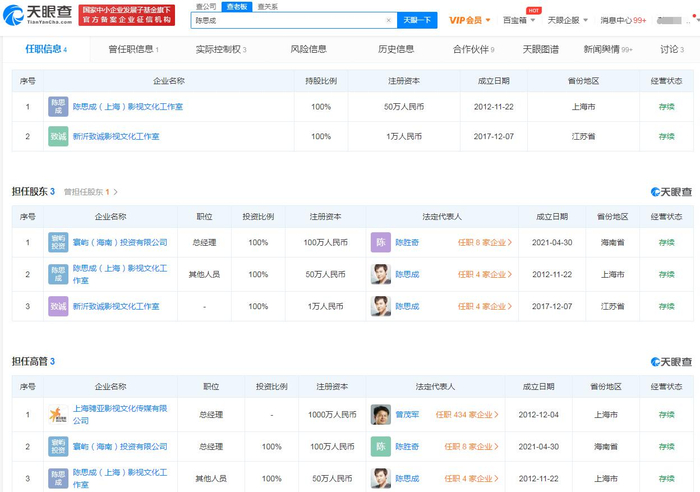
Task: Click the 陈 avatar icon beside 陈胜奇 in 担任股东
Action: [381, 242]
